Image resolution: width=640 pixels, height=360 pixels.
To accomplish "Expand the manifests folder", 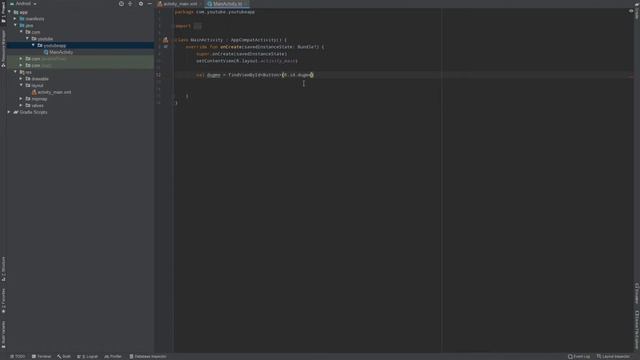I will pyautogui.click(x=16, y=19).
